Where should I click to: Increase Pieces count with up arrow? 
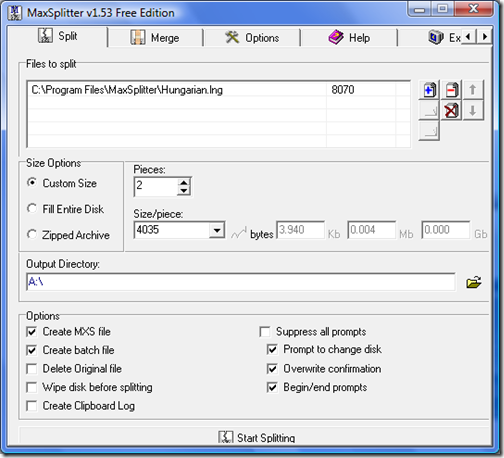[184, 183]
